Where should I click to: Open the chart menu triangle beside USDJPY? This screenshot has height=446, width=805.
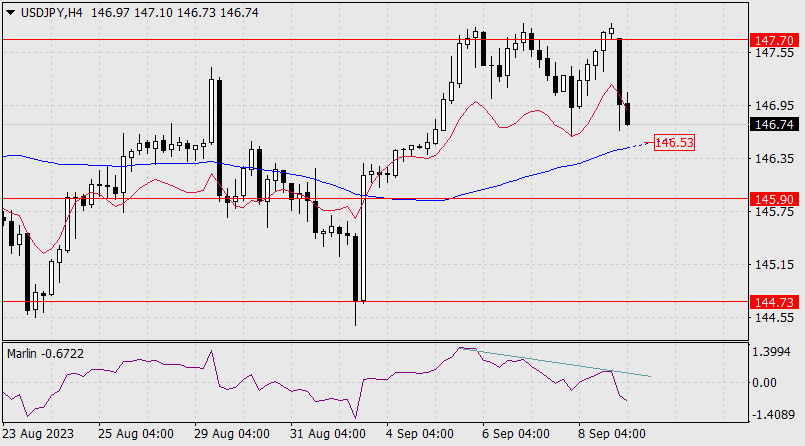point(10,13)
